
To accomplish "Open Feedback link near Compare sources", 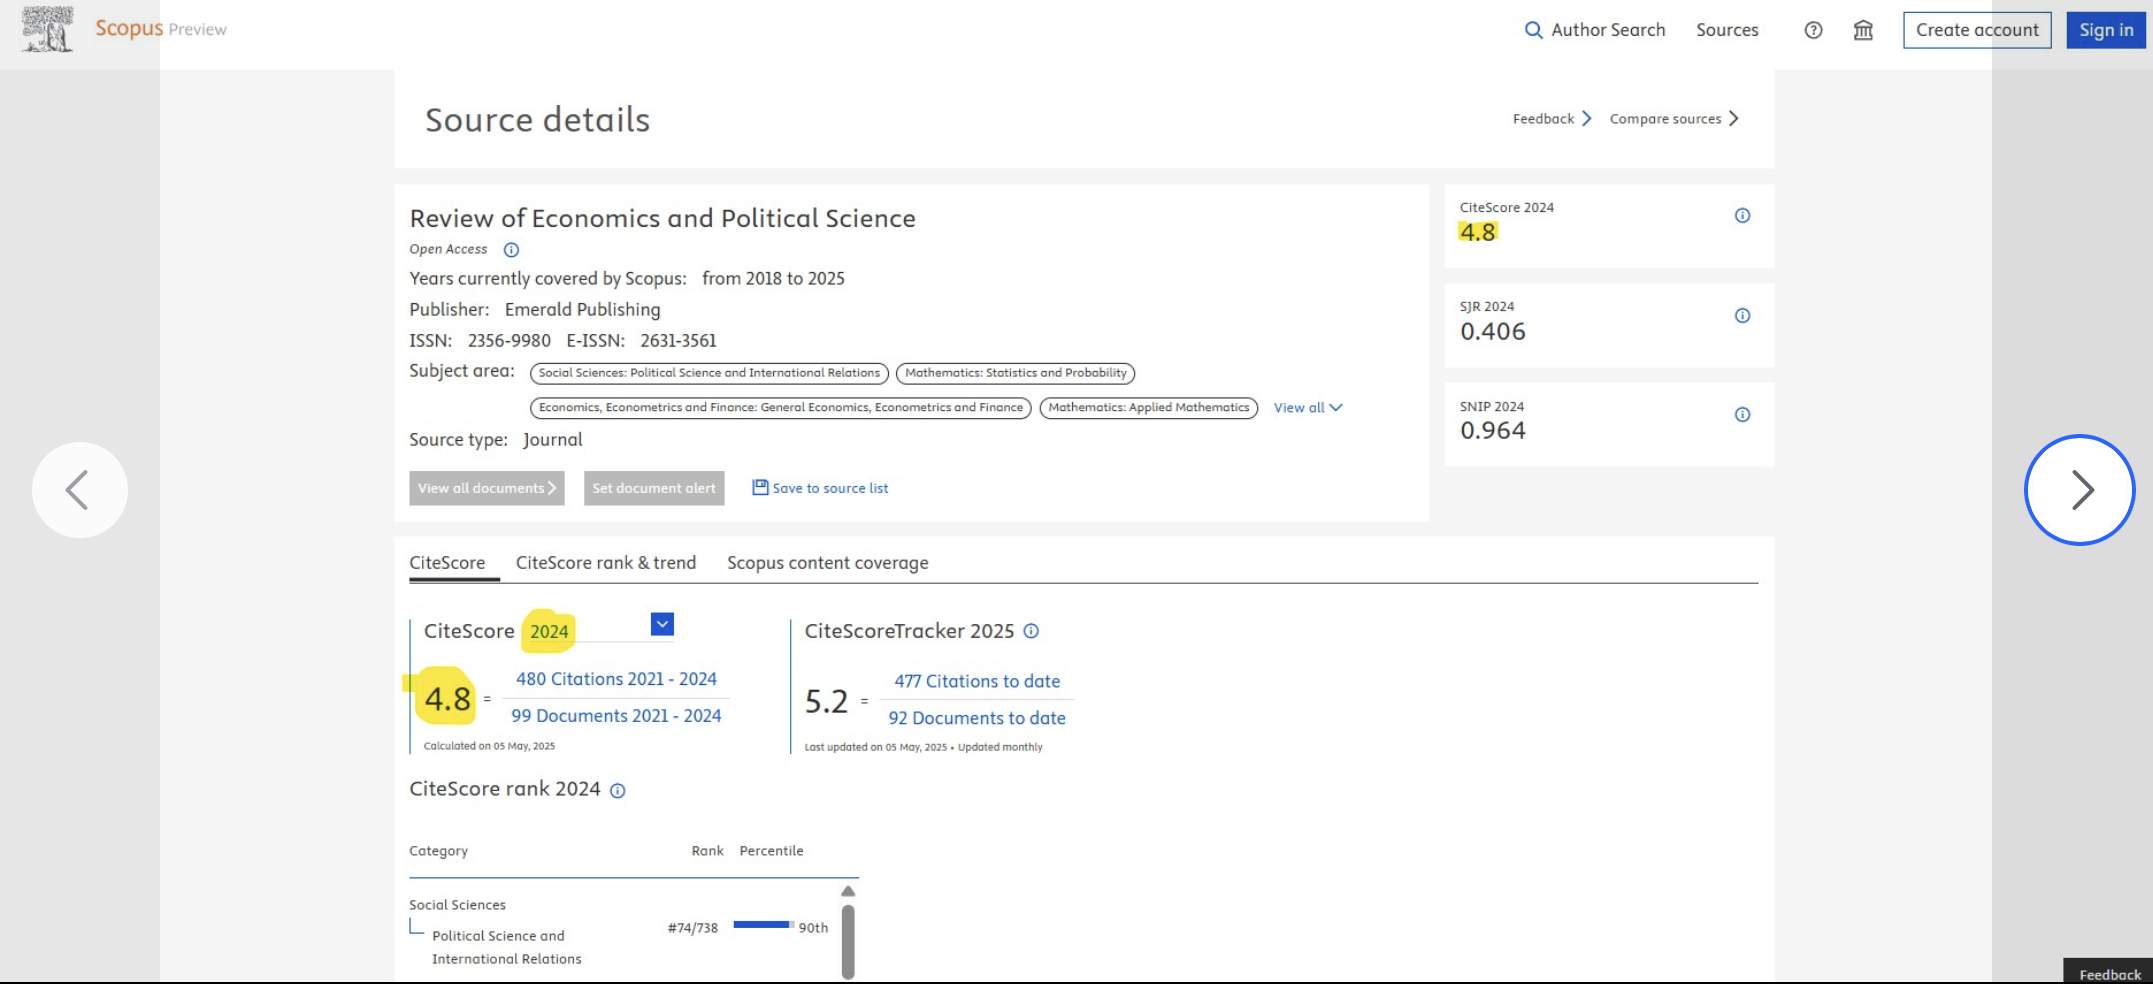I will click(1551, 119).
